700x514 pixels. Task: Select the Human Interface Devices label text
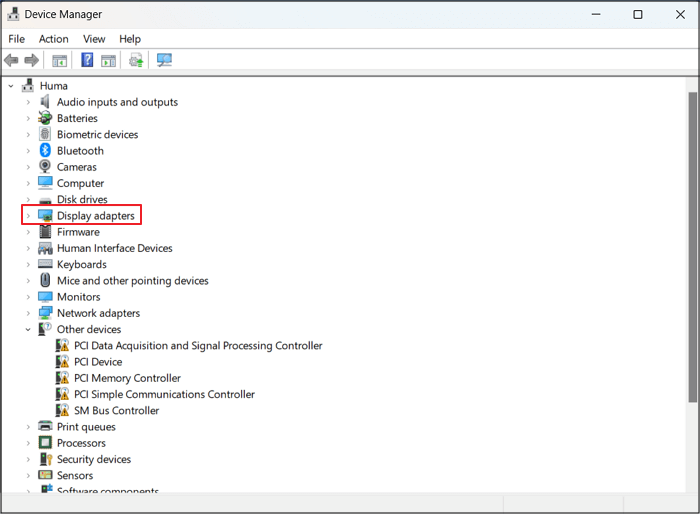[x=115, y=248]
